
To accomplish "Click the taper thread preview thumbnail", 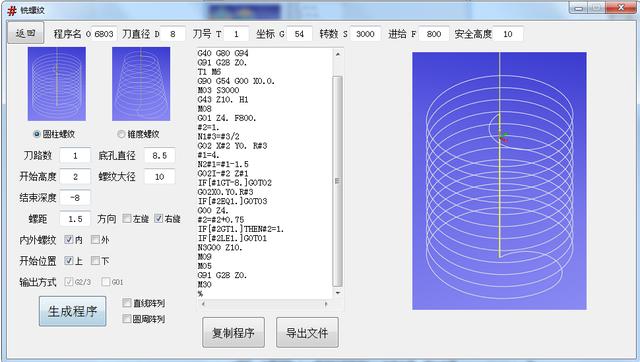I will (141, 84).
